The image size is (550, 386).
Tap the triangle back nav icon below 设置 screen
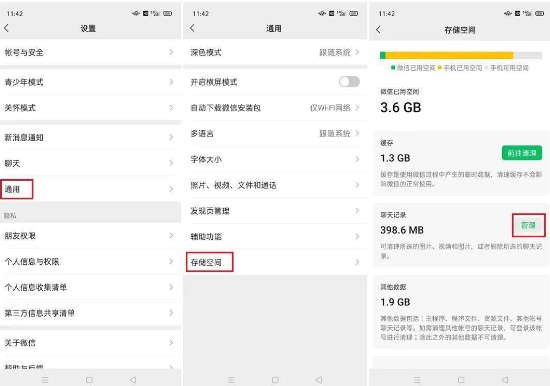pos(133,380)
